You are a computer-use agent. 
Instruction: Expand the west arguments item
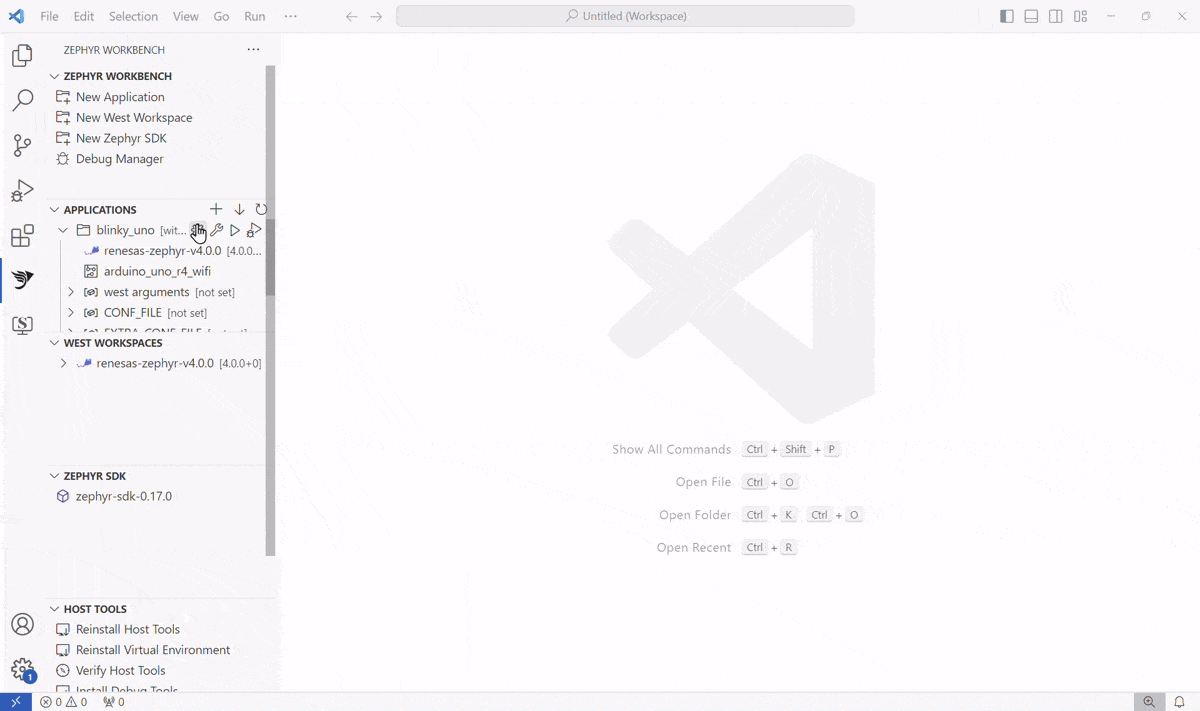pyautogui.click(x=71, y=292)
